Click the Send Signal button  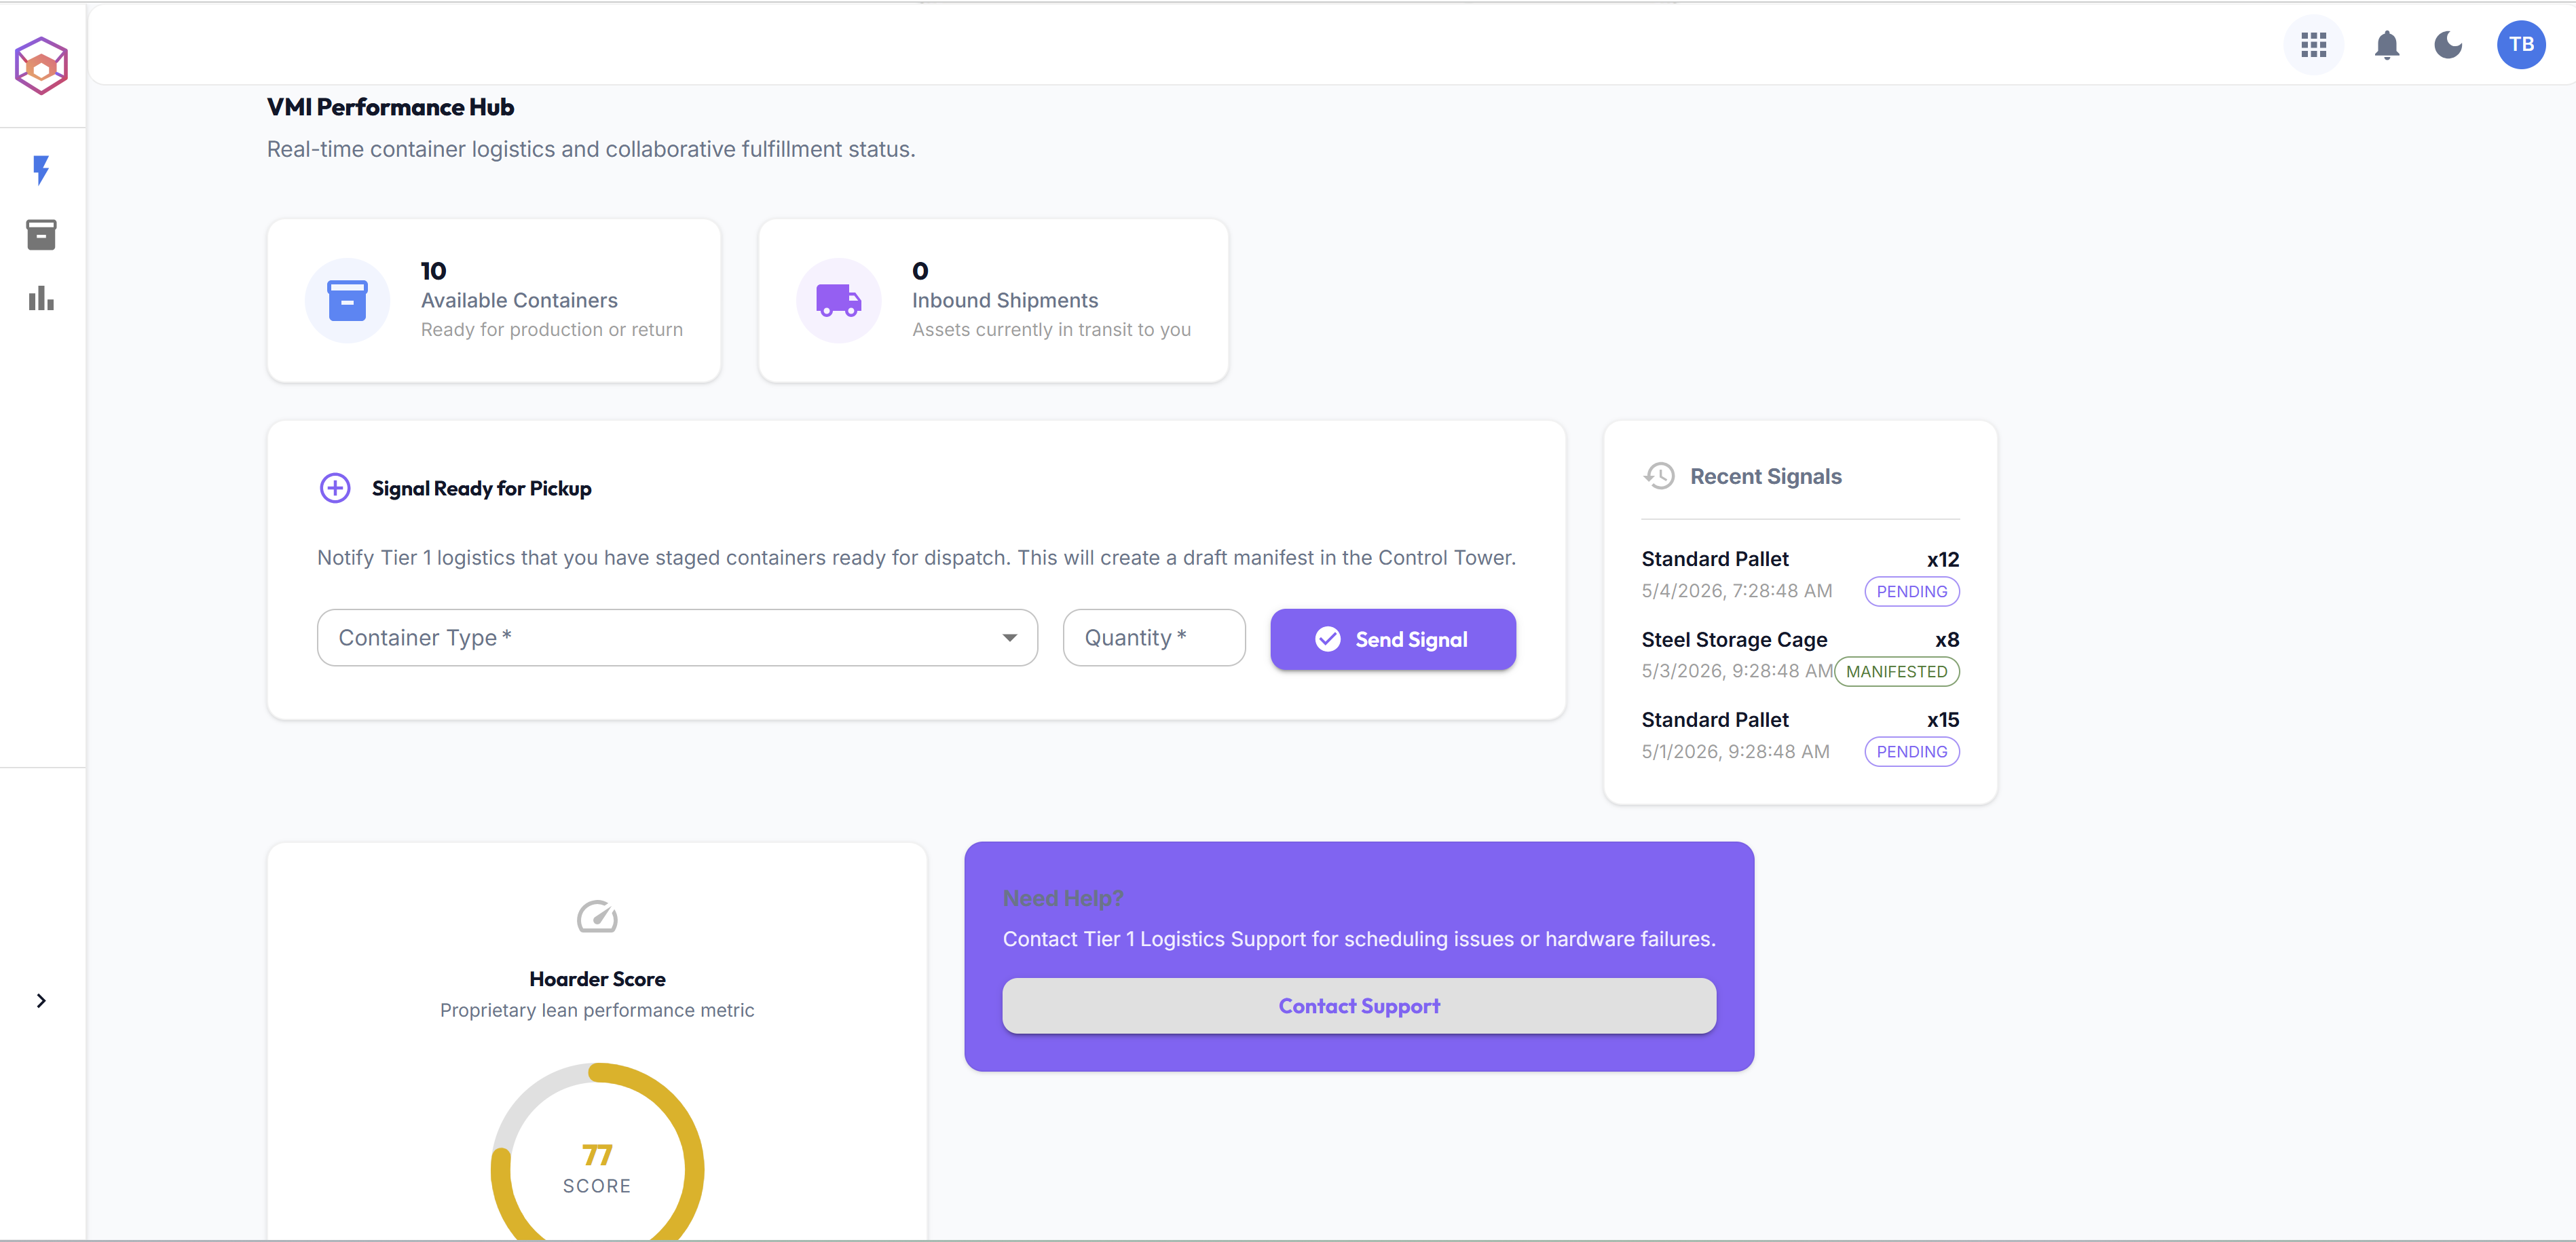[x=1393, y=639]
